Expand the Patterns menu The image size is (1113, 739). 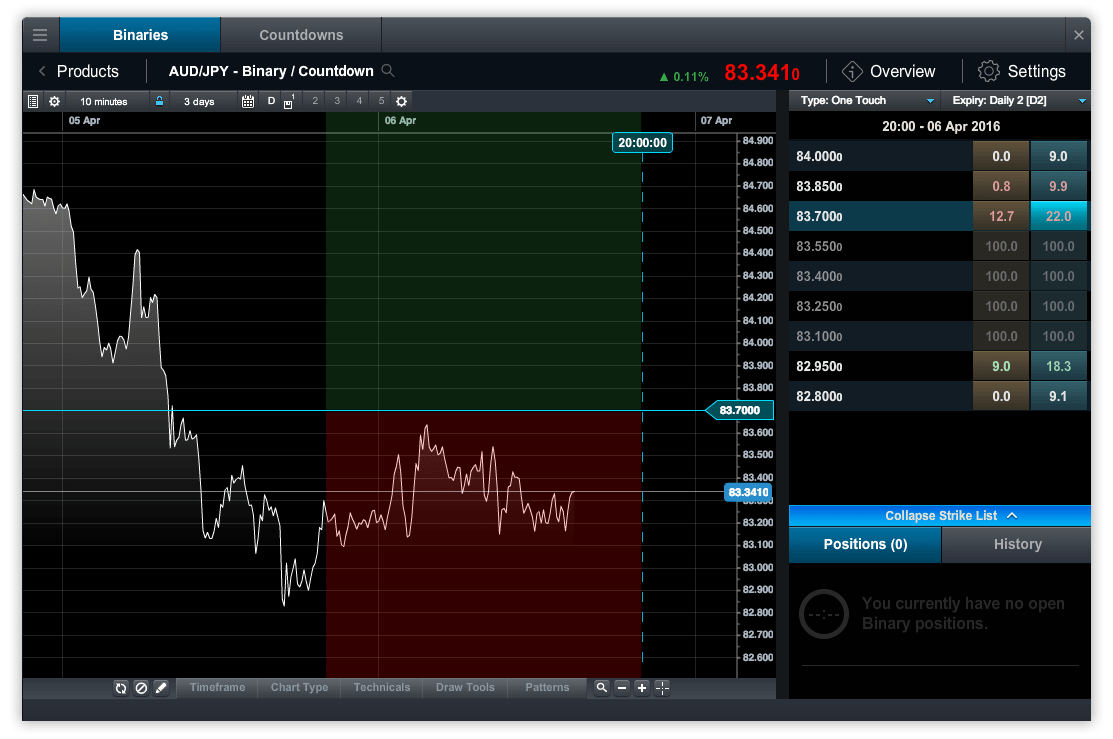(x=547, y=687)
